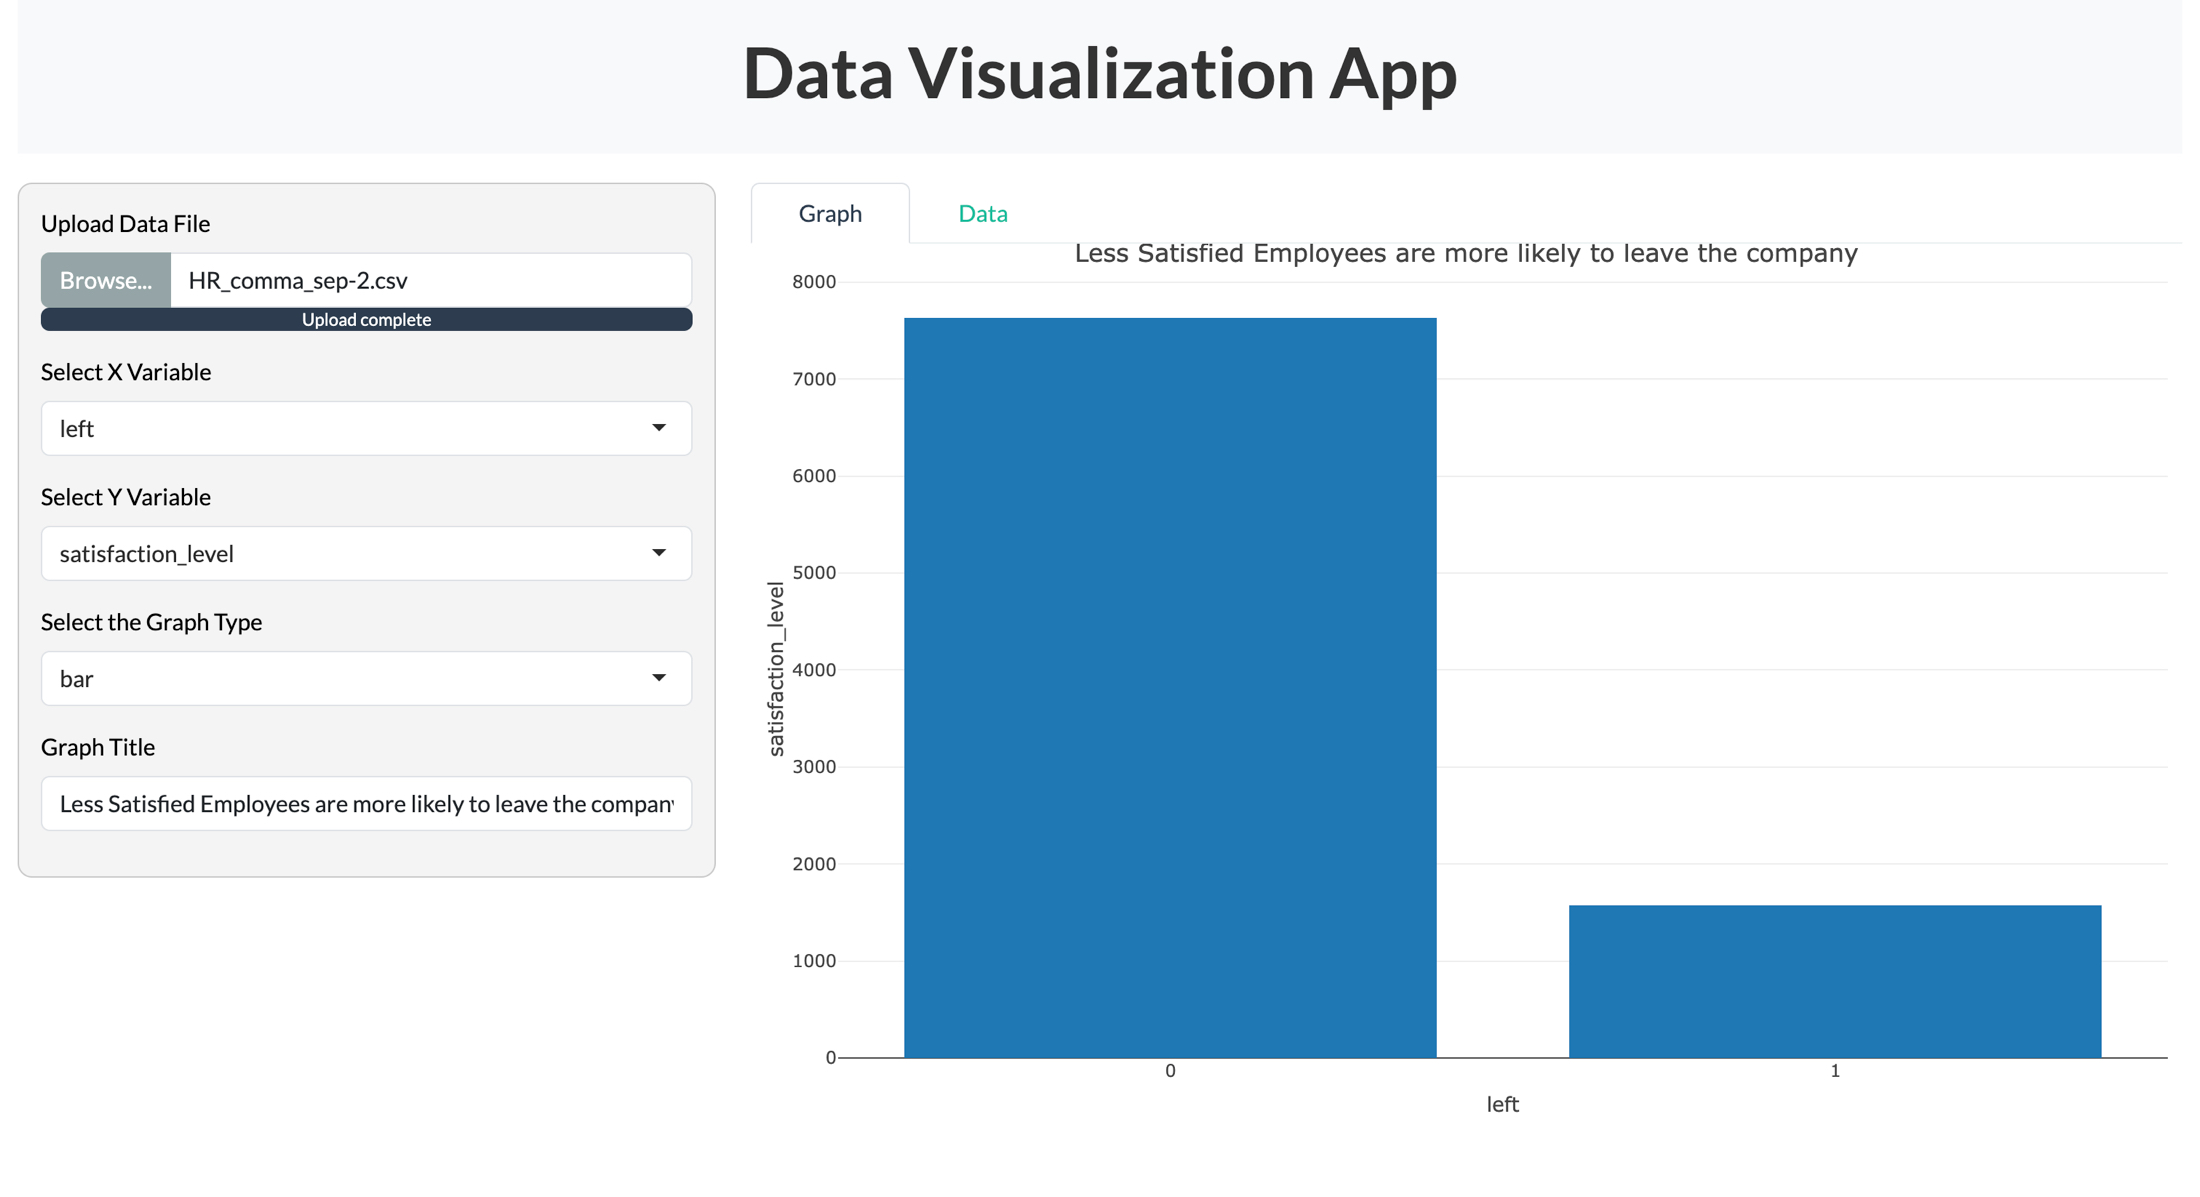Click the 5000 y-axis tick label
The image size is (2200, 1197).
[814, 573]
